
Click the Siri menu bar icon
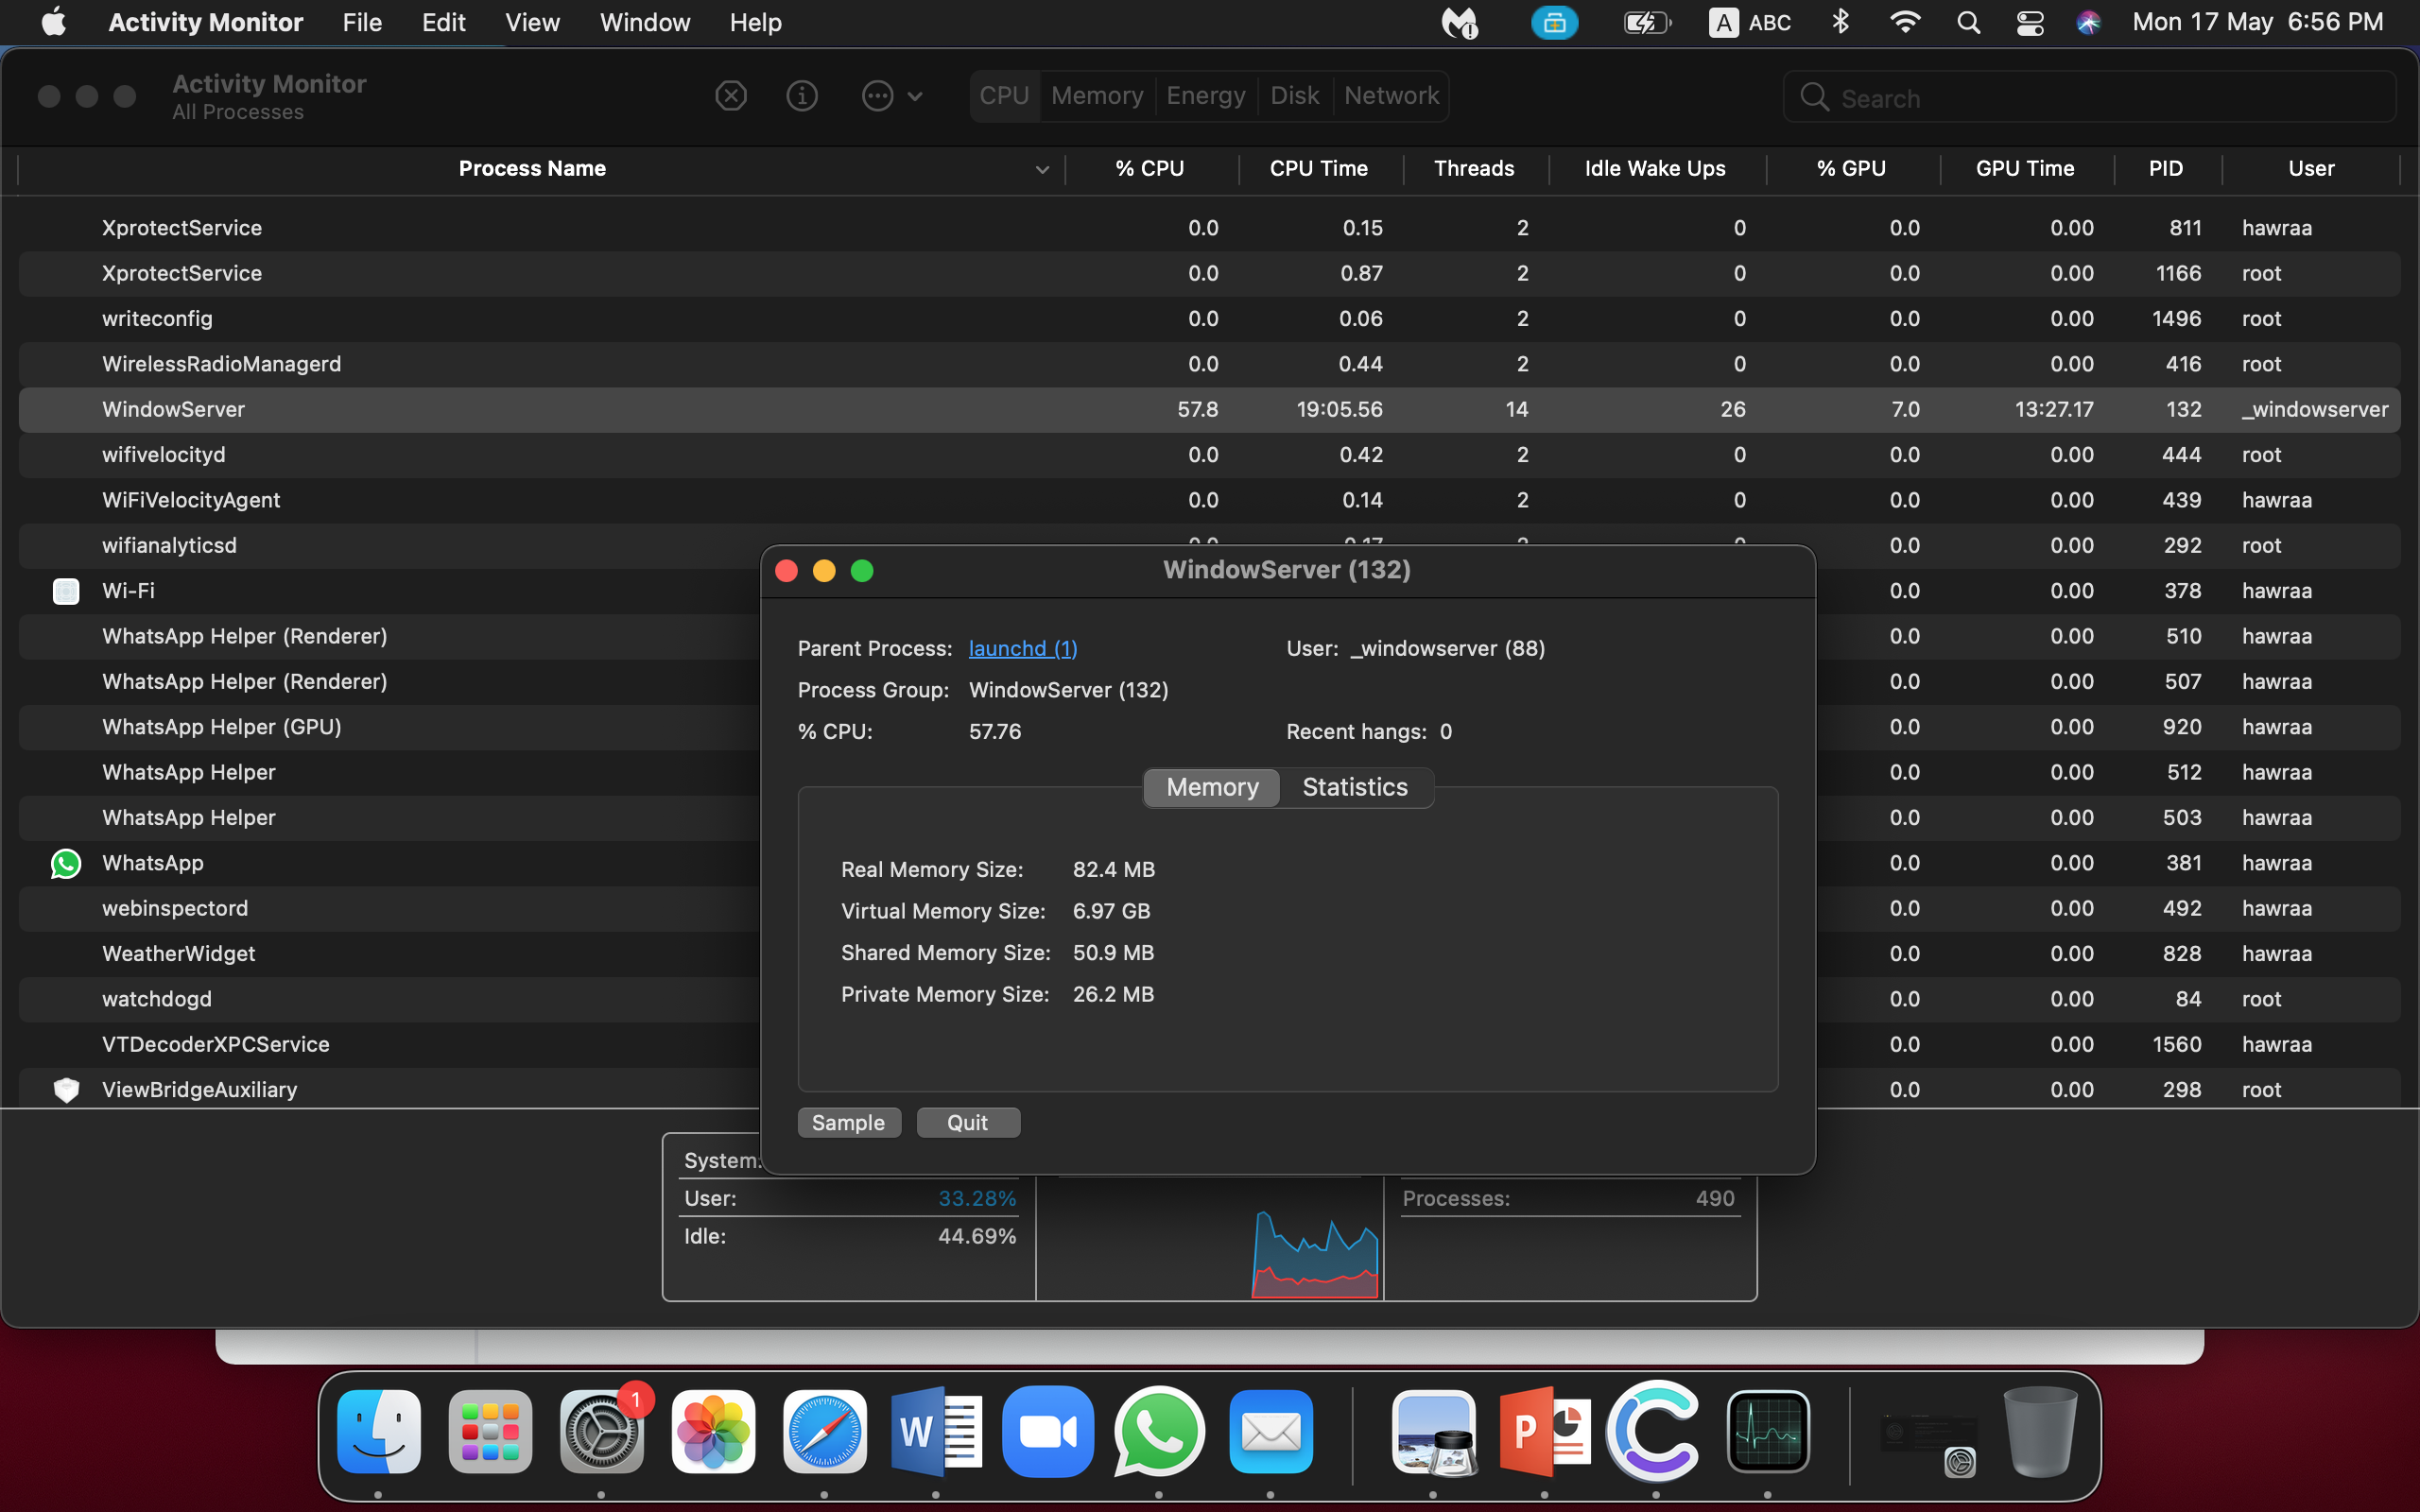coord(2088,22)
